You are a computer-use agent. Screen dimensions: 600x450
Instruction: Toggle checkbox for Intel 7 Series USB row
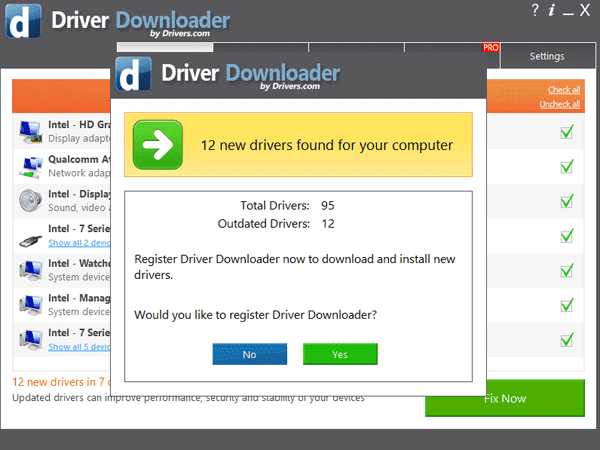[567, 236]
